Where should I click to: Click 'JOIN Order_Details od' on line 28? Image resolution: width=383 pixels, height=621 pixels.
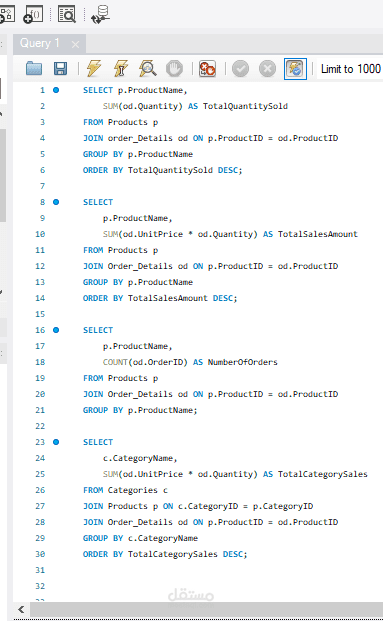[135, 522]
